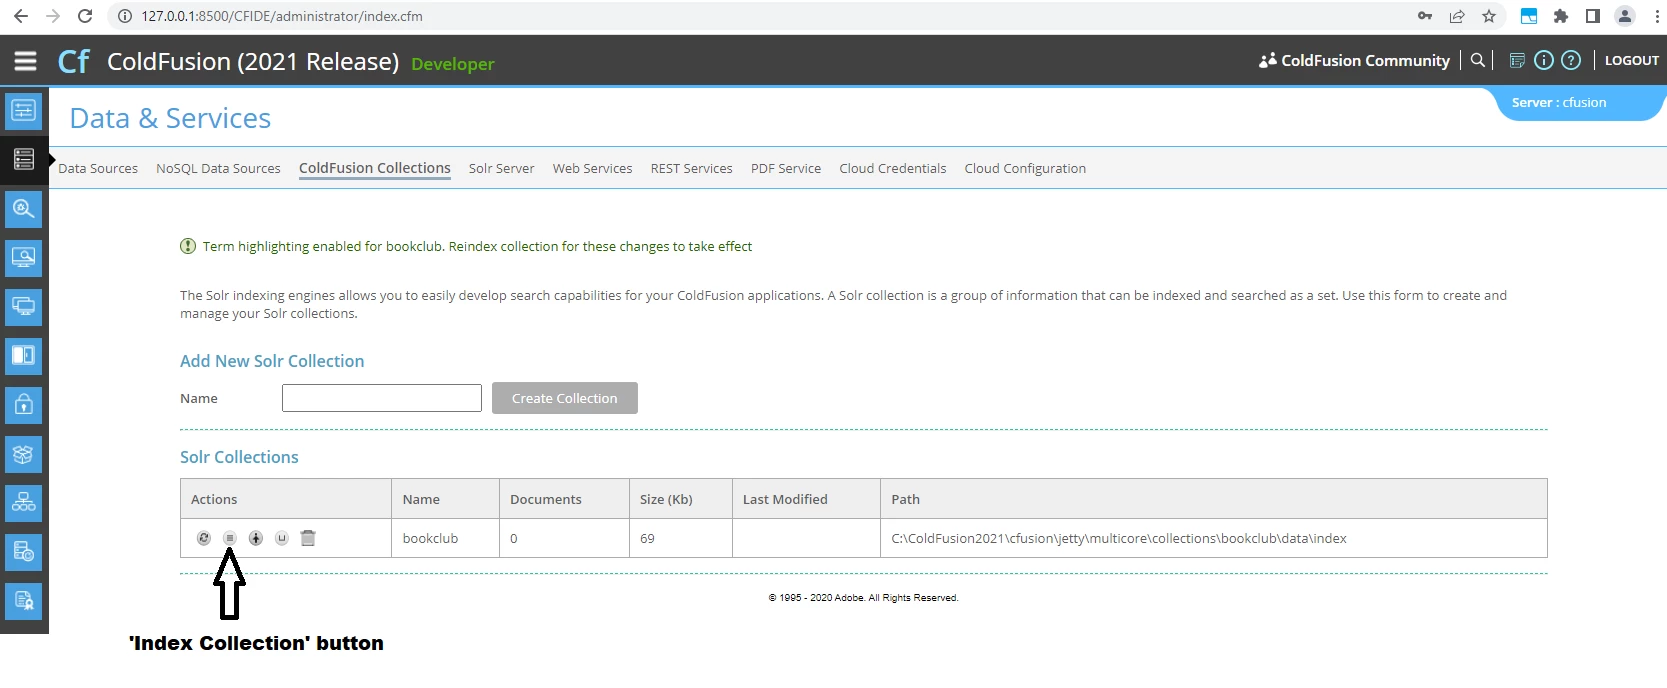Image resolution: width=1667 pixels, height=688 pixels.
Task: Open the browser three-dot menu
Action: (x=1657, y=16)
